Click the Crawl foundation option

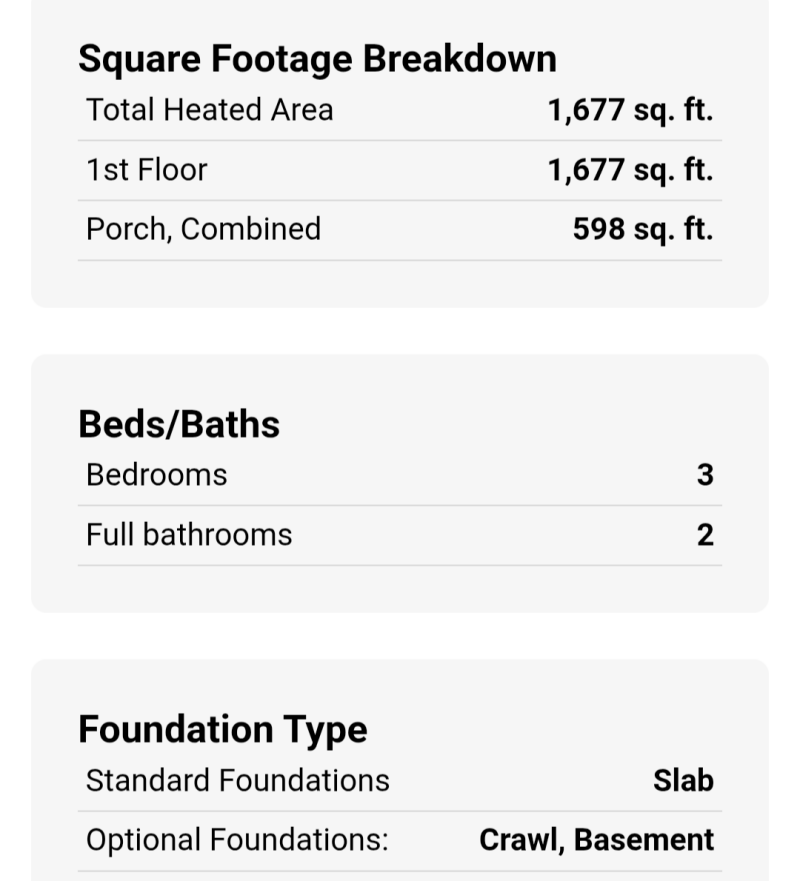click(520, 840)
